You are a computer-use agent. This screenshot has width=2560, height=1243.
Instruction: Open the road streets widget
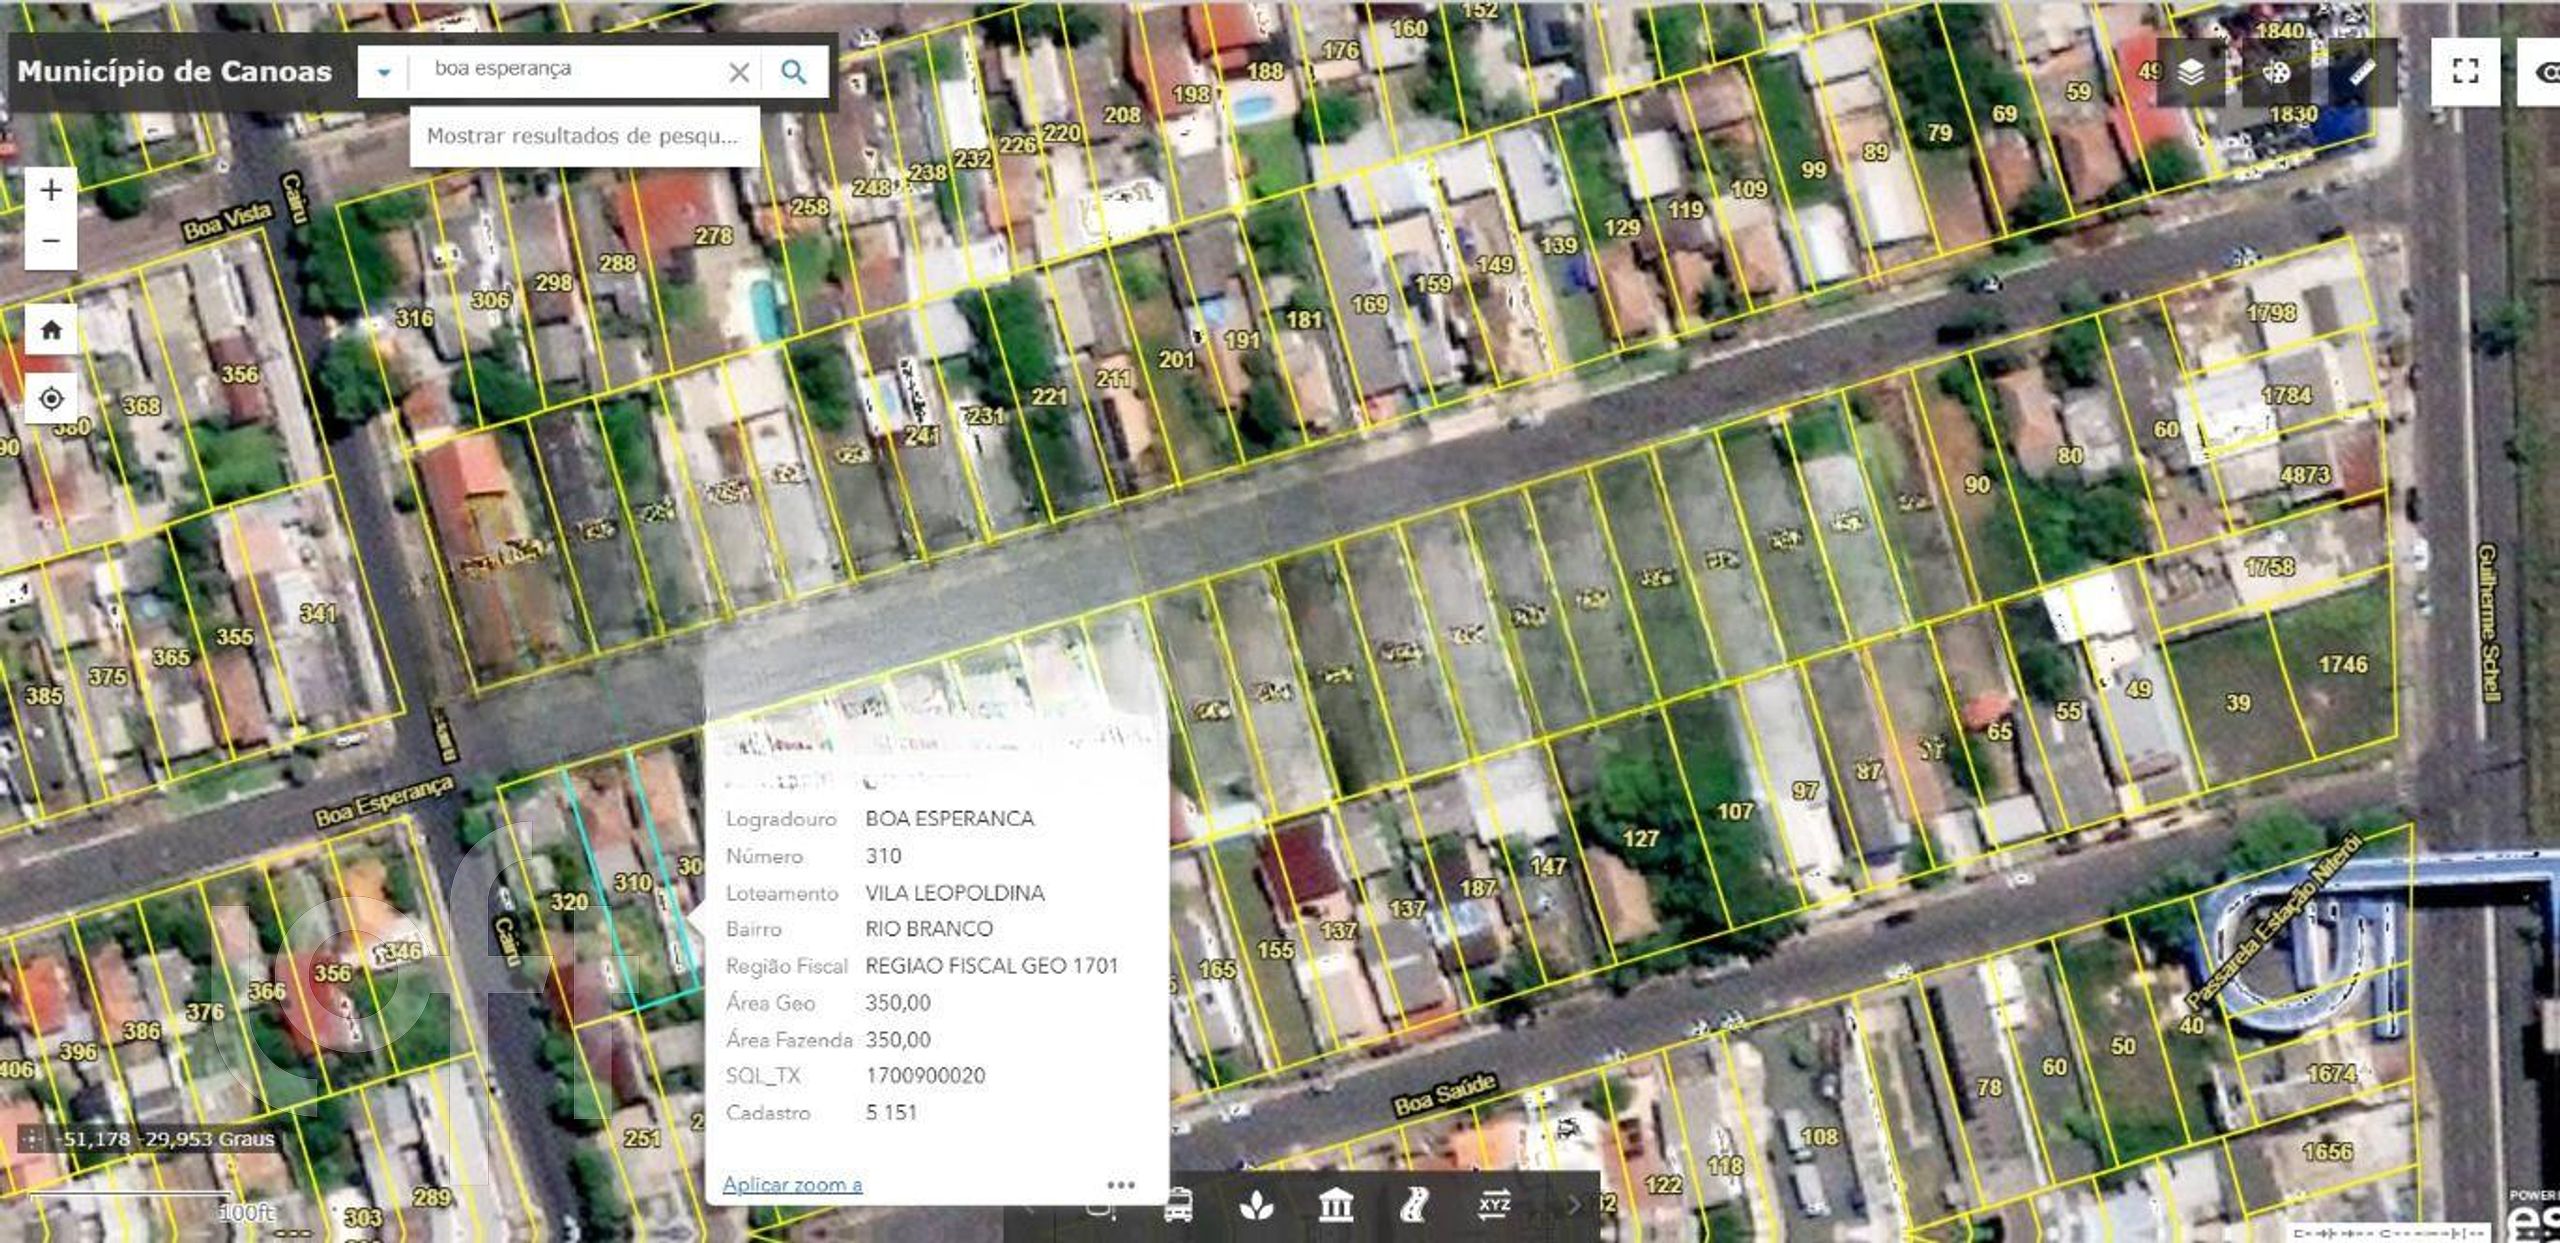pyautogui.click(x=1414, y=1206)
